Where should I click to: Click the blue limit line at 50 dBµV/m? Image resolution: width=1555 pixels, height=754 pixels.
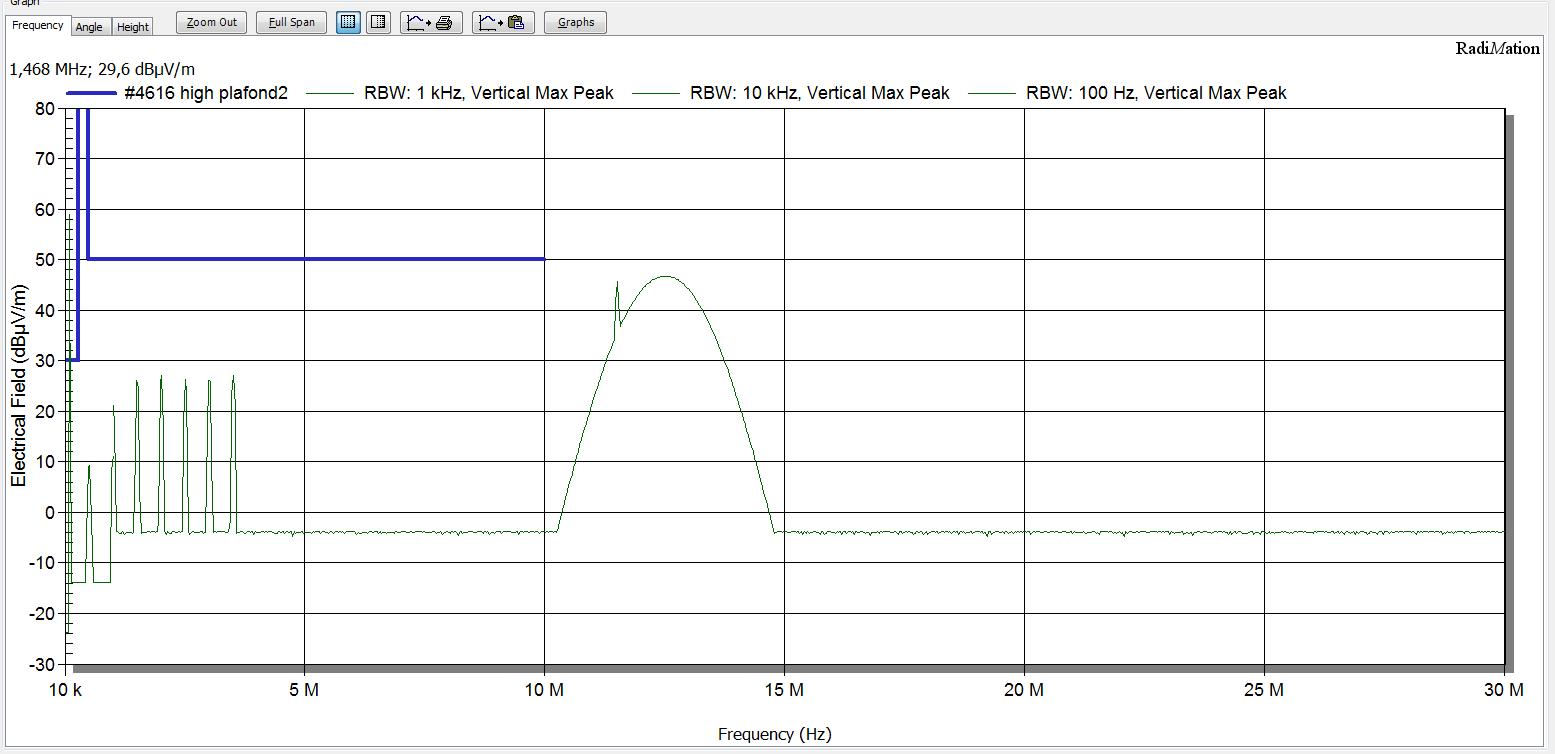(x=316, y=259)
